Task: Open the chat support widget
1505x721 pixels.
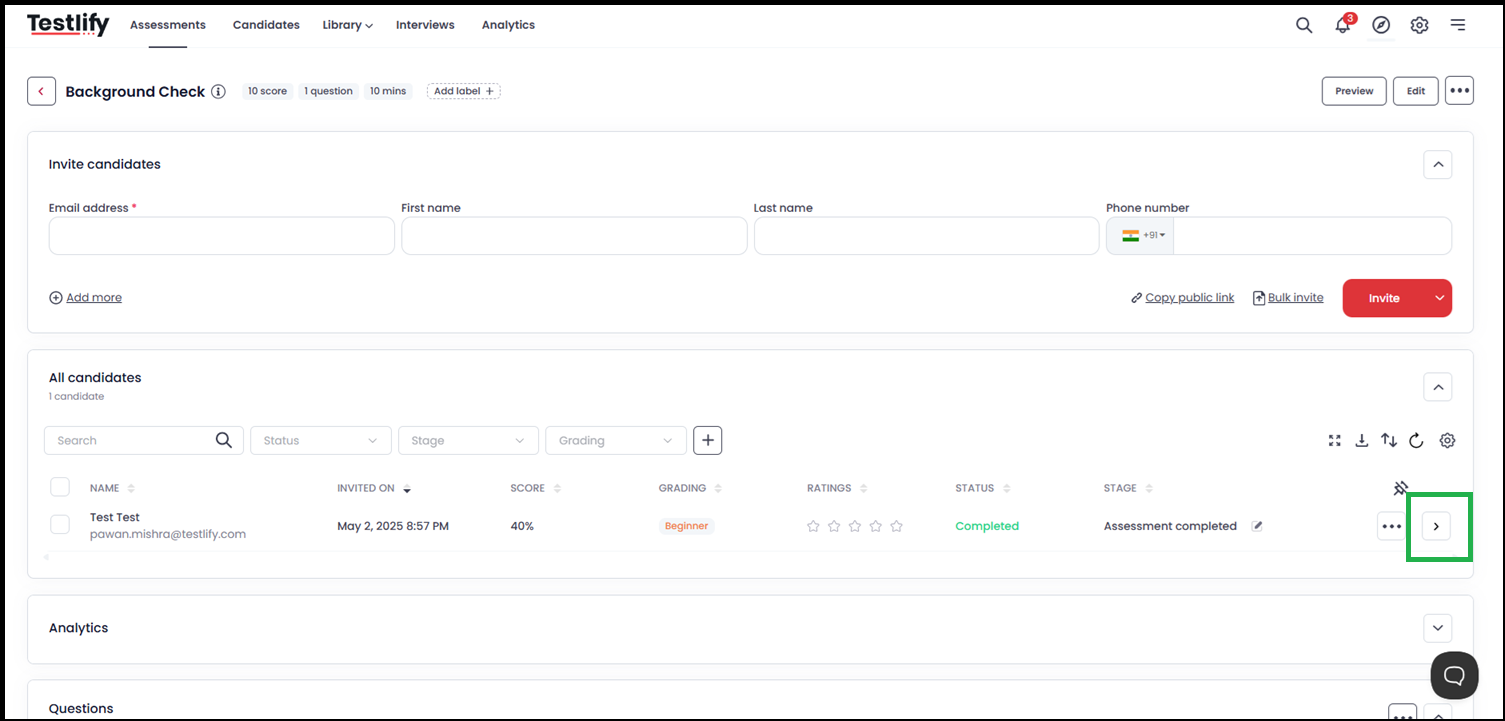Action: point(1454,675)
